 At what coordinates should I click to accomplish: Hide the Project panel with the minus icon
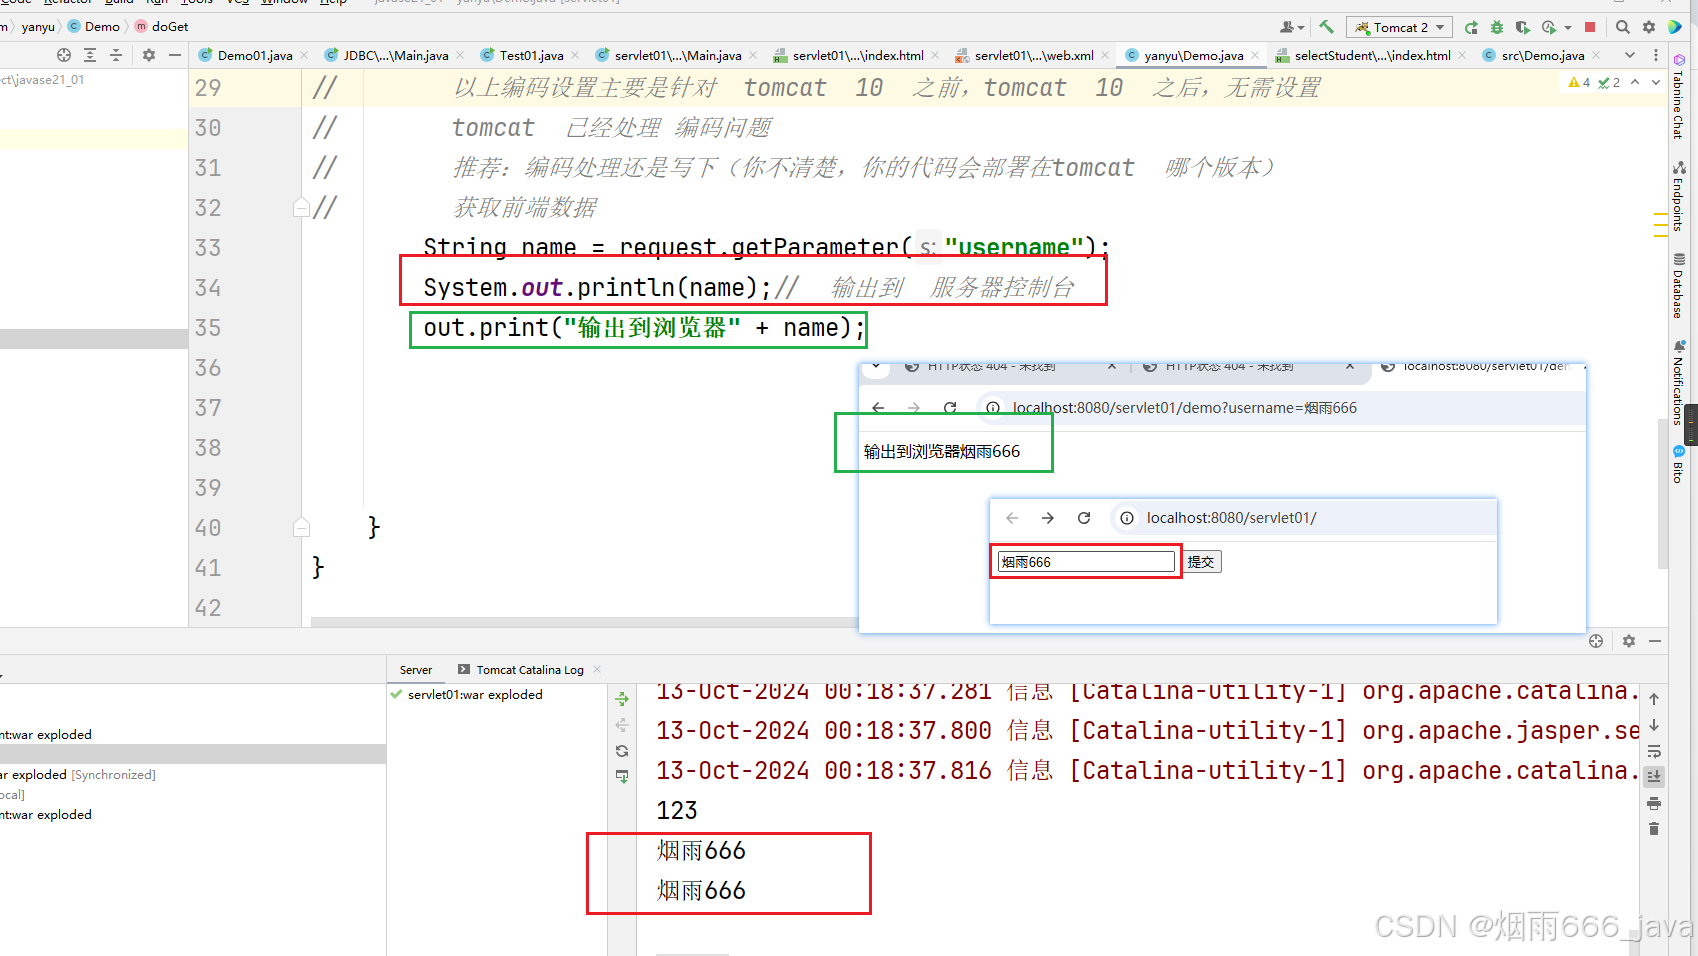175,55
